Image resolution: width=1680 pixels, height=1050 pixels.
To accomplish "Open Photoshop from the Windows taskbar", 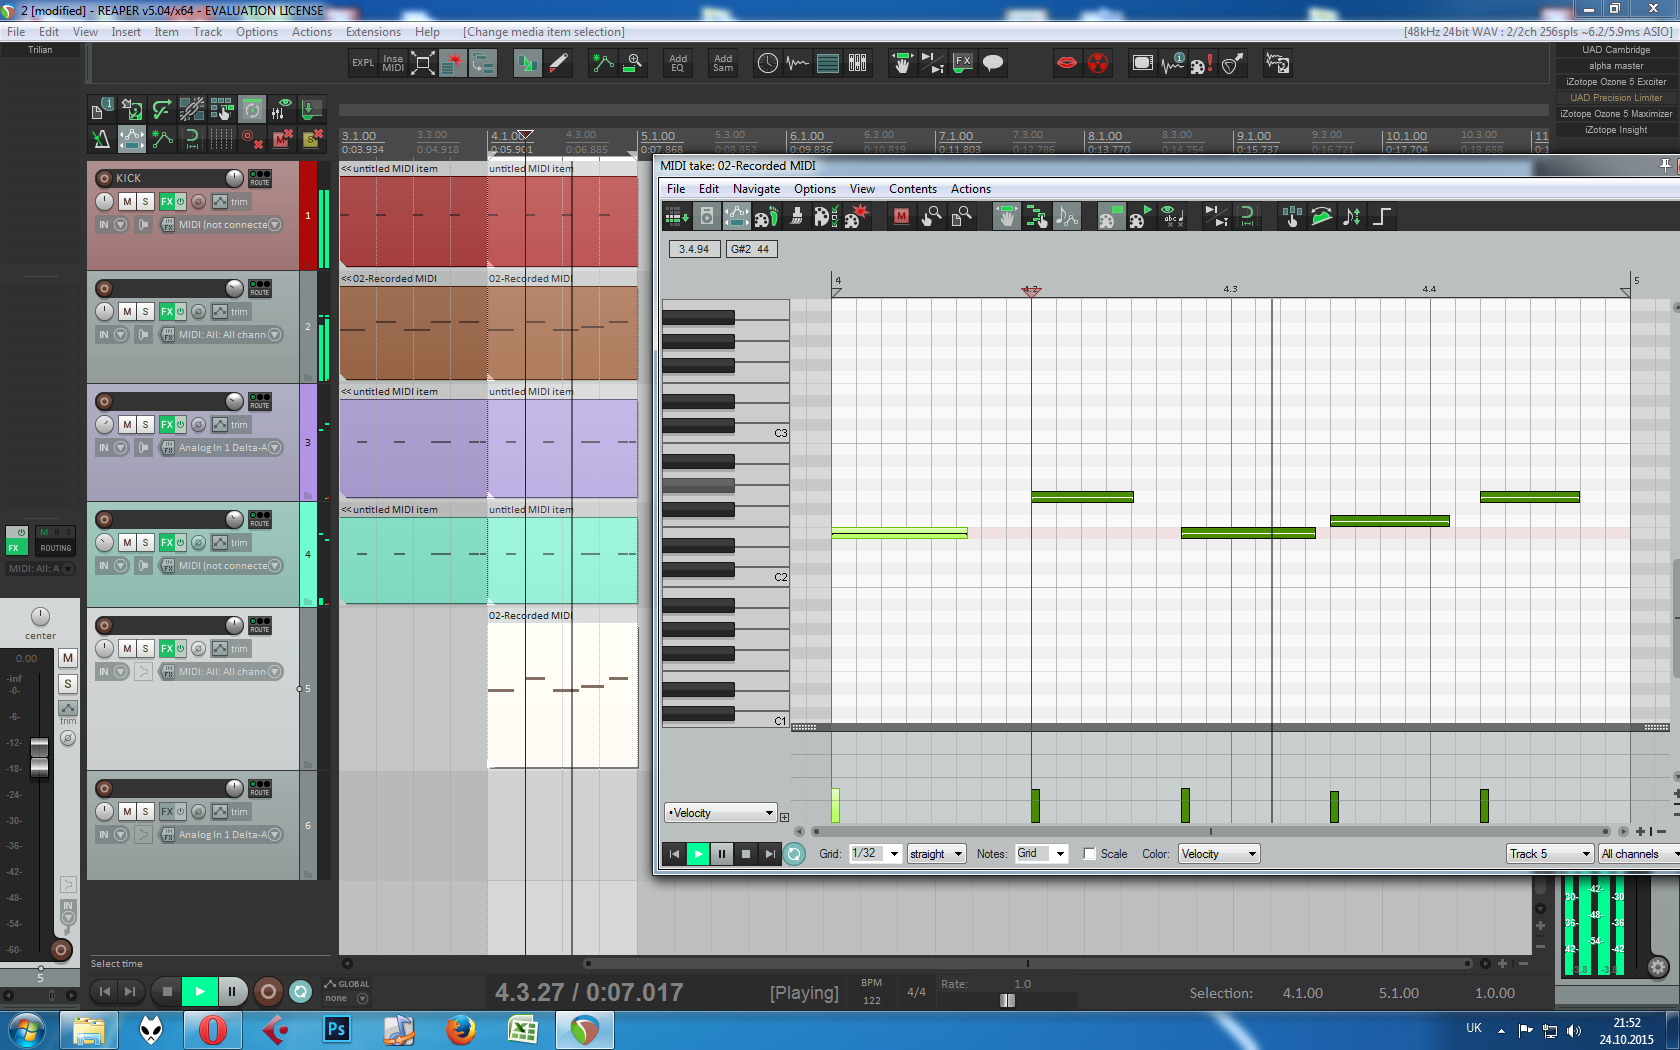I will click(337, 1029).
